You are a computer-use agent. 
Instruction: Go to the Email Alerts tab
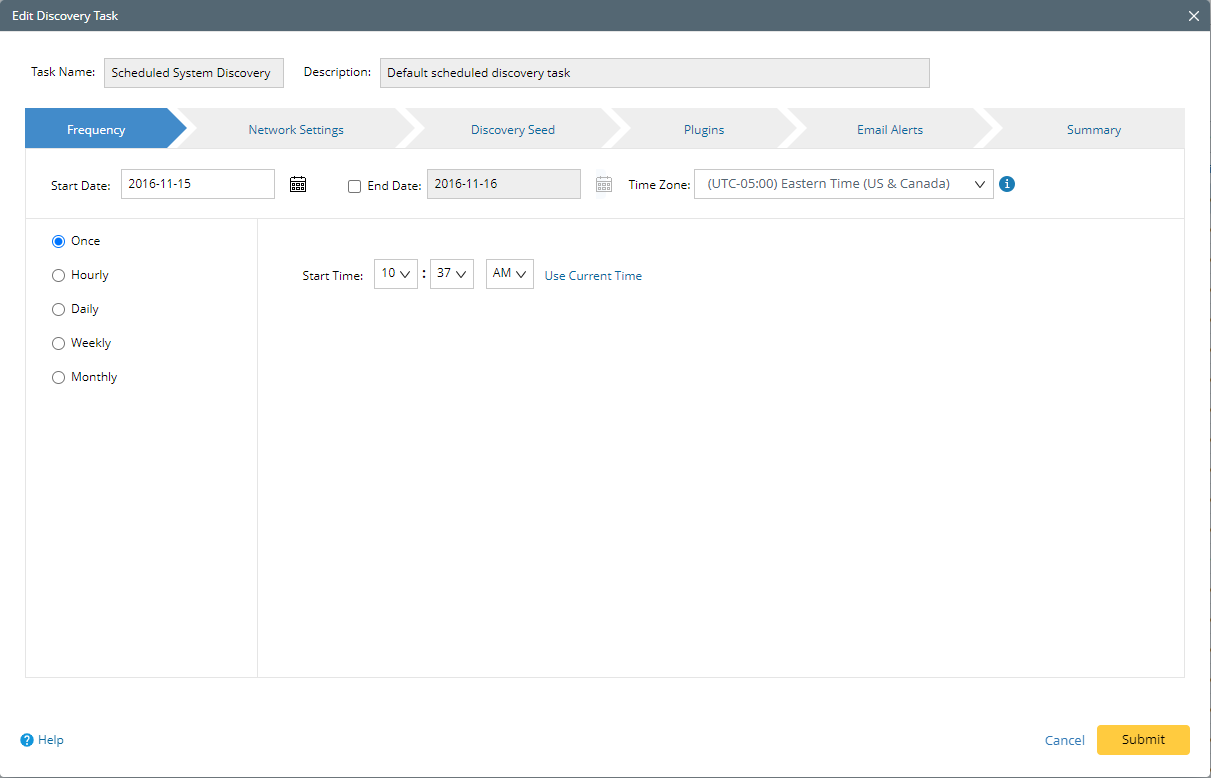coord(889,129)
